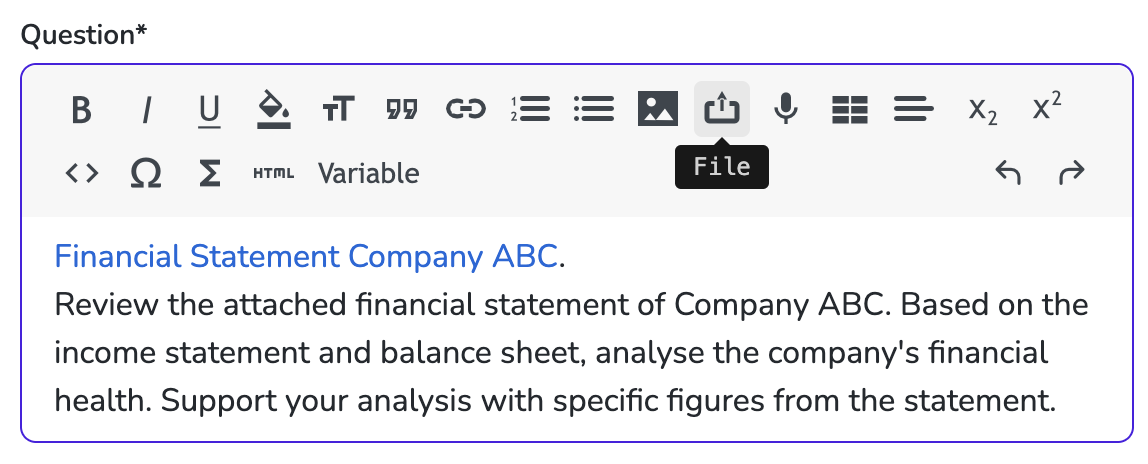1148x464 pixels.
Task: Apply italic formatting
Action: pyautogui.click(x=146, y=110)
